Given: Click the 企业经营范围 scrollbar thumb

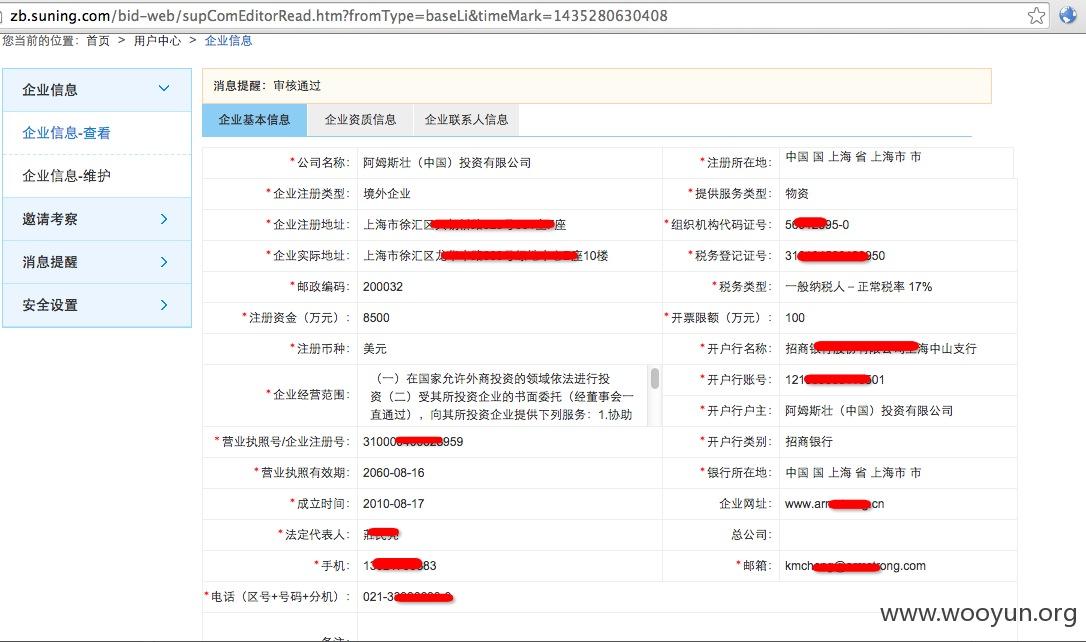Looking at the screenshot, I should 655,378.
